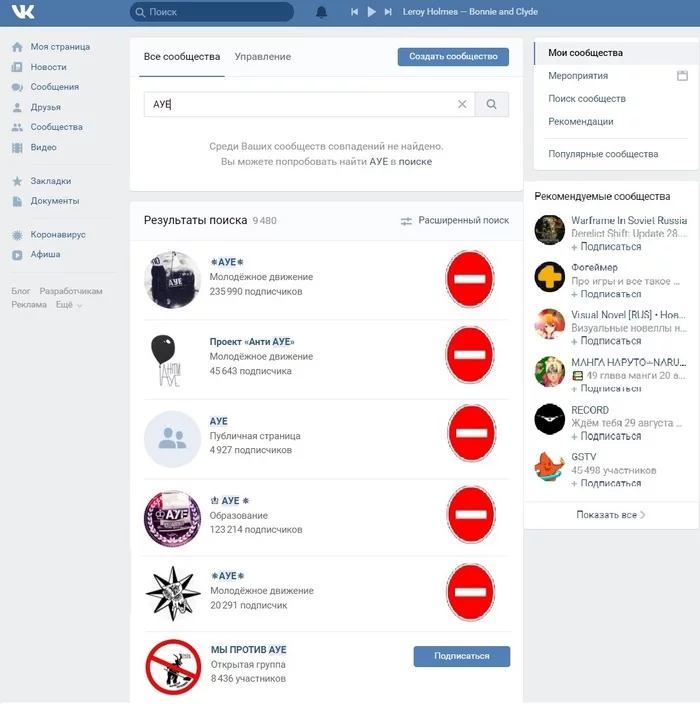
Task: Skip to the next track
Action: pos(389,12)
